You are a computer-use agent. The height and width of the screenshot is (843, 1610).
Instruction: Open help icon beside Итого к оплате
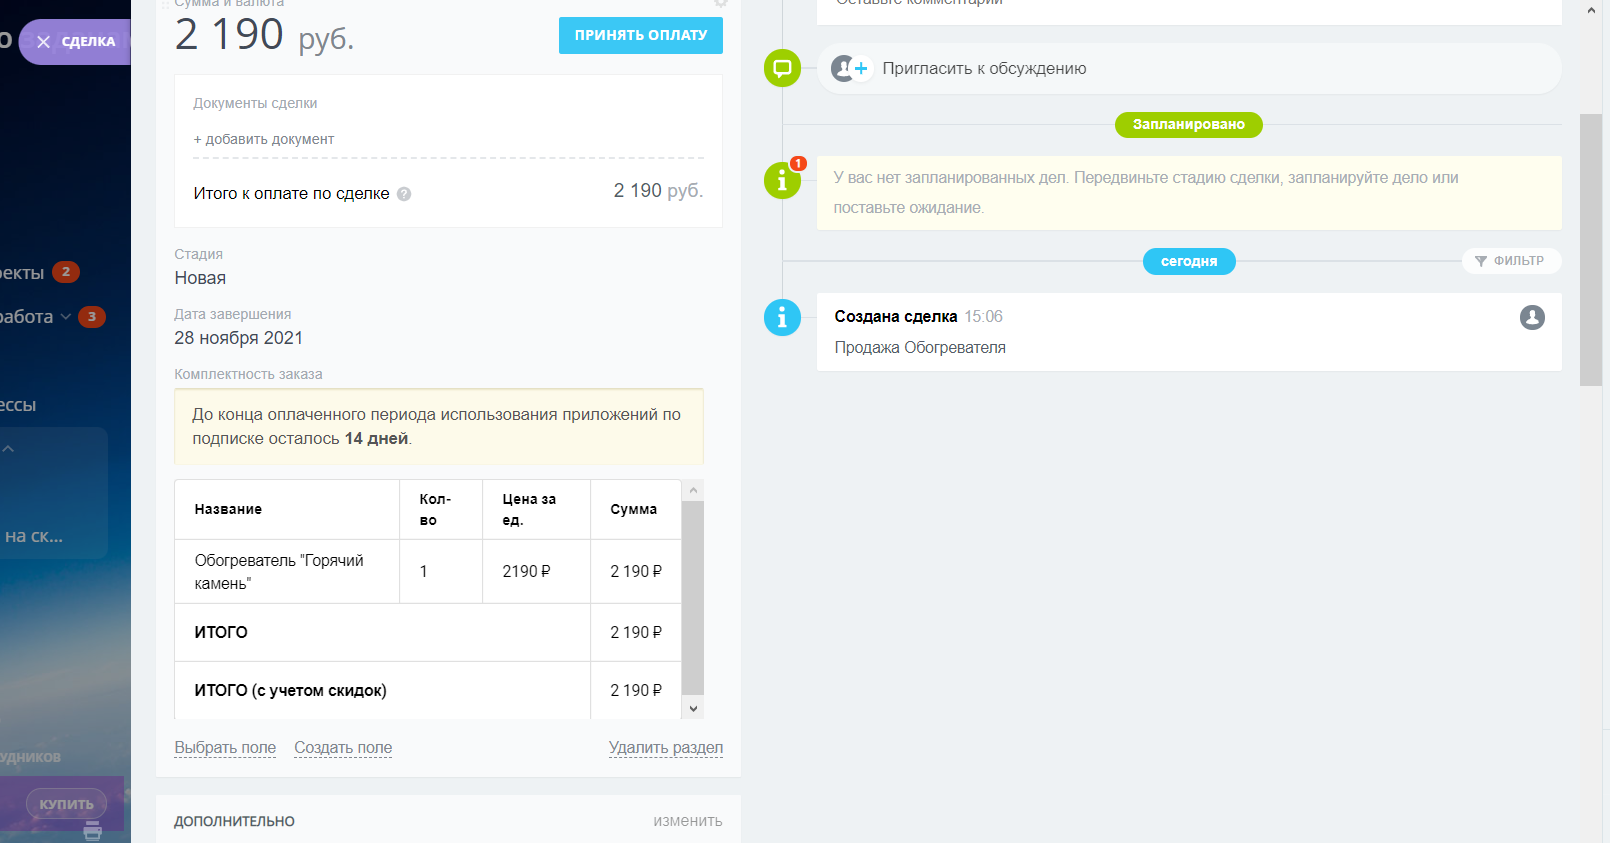pos(404,194)
